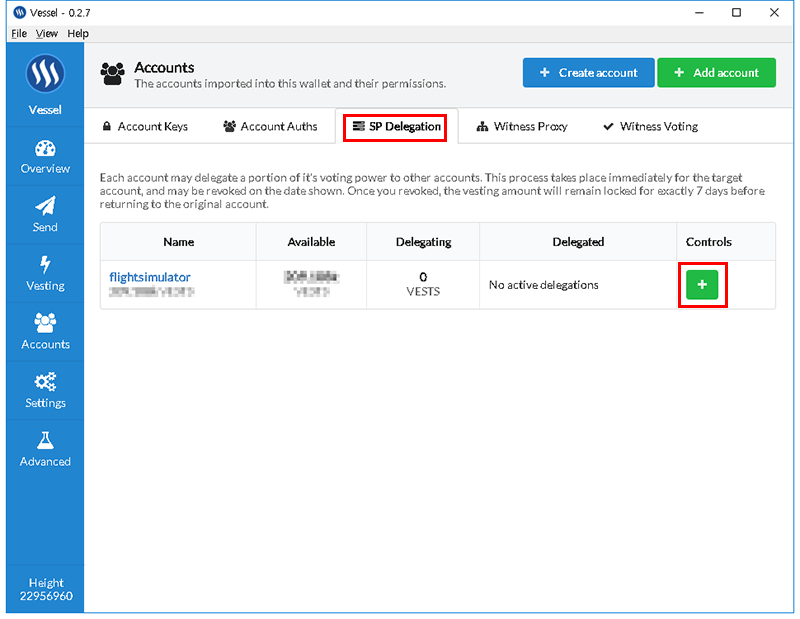
Task: Click the Available column header
Action: tap(311, 242)
